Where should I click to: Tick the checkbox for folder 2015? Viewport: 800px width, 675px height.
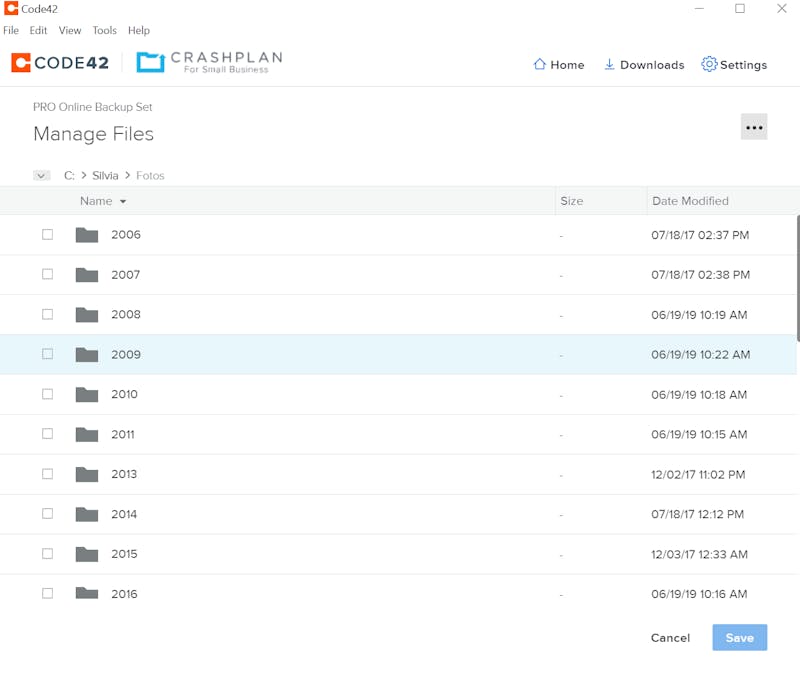click(47, 554)
